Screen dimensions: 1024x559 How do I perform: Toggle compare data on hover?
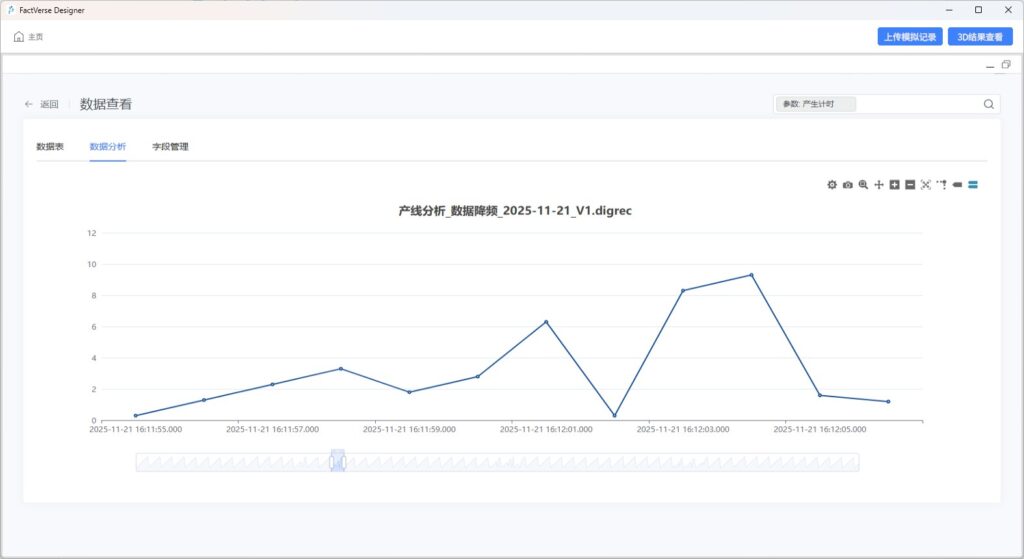972,185
